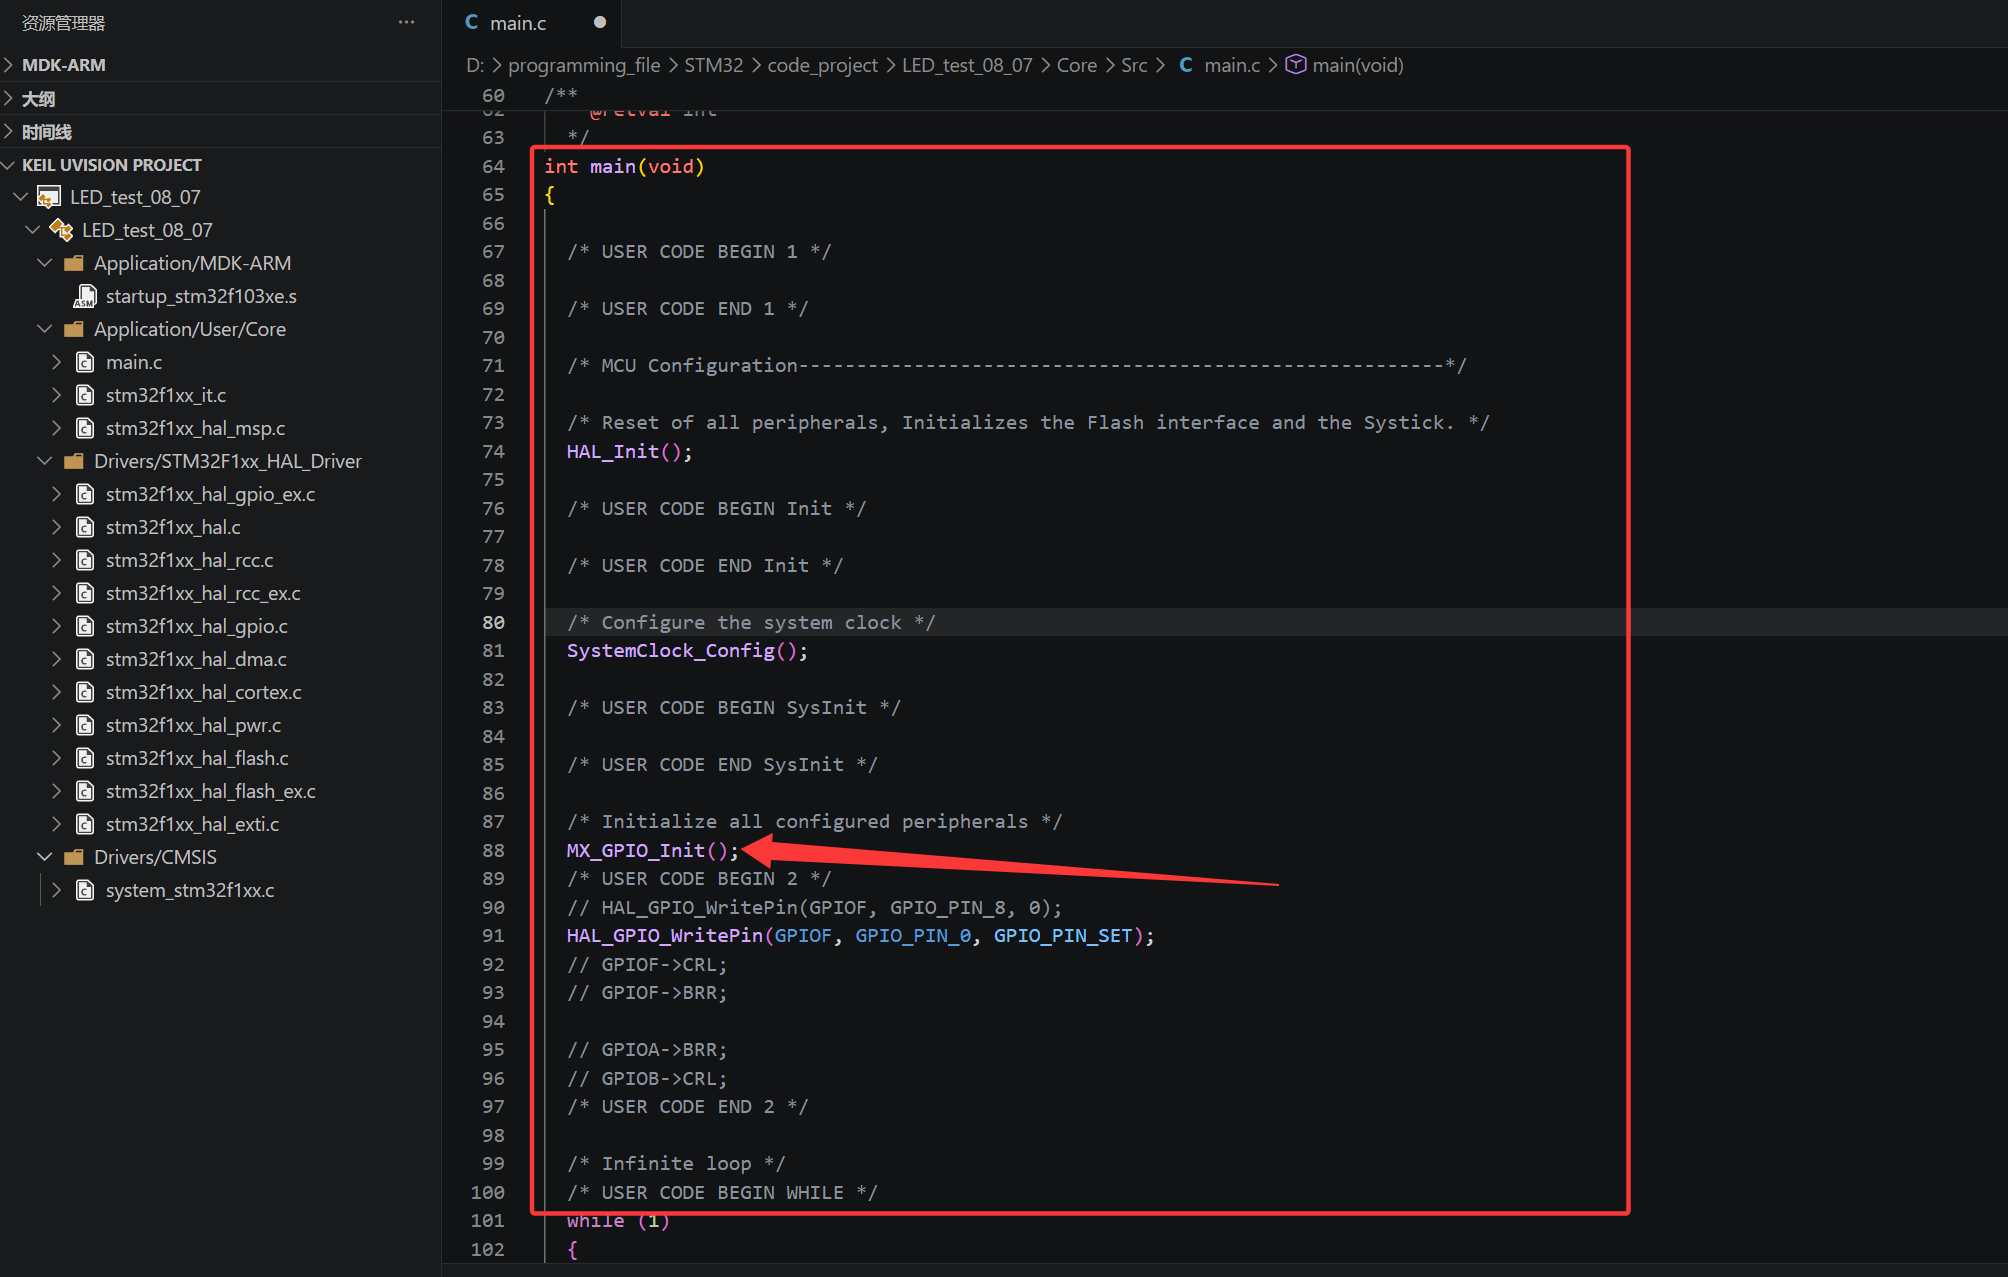Click the D: drive breadcrumb

point(475,65)
